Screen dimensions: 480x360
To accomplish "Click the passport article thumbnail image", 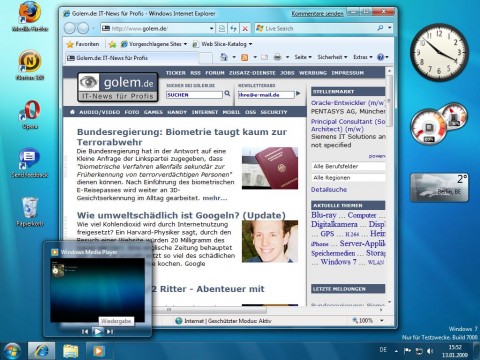I will 270,168.
